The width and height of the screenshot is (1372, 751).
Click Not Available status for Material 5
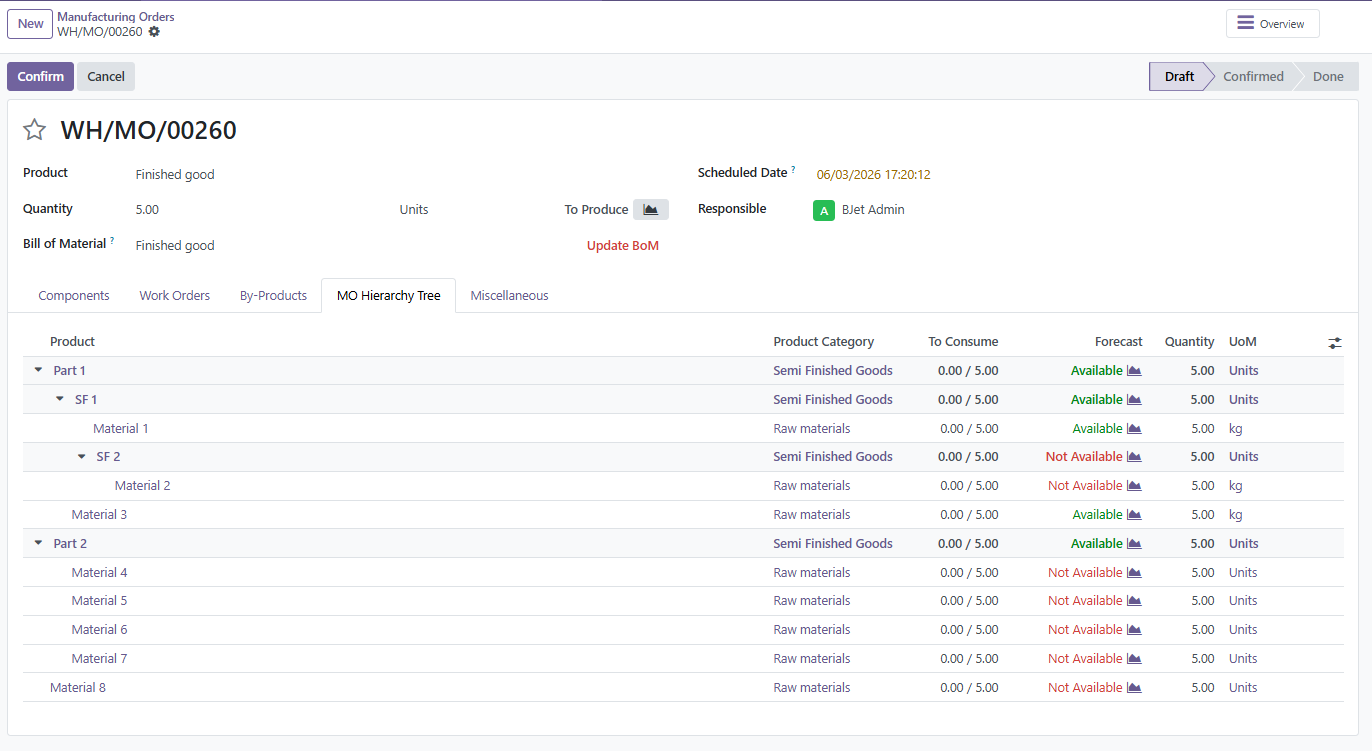(1085, 600)
